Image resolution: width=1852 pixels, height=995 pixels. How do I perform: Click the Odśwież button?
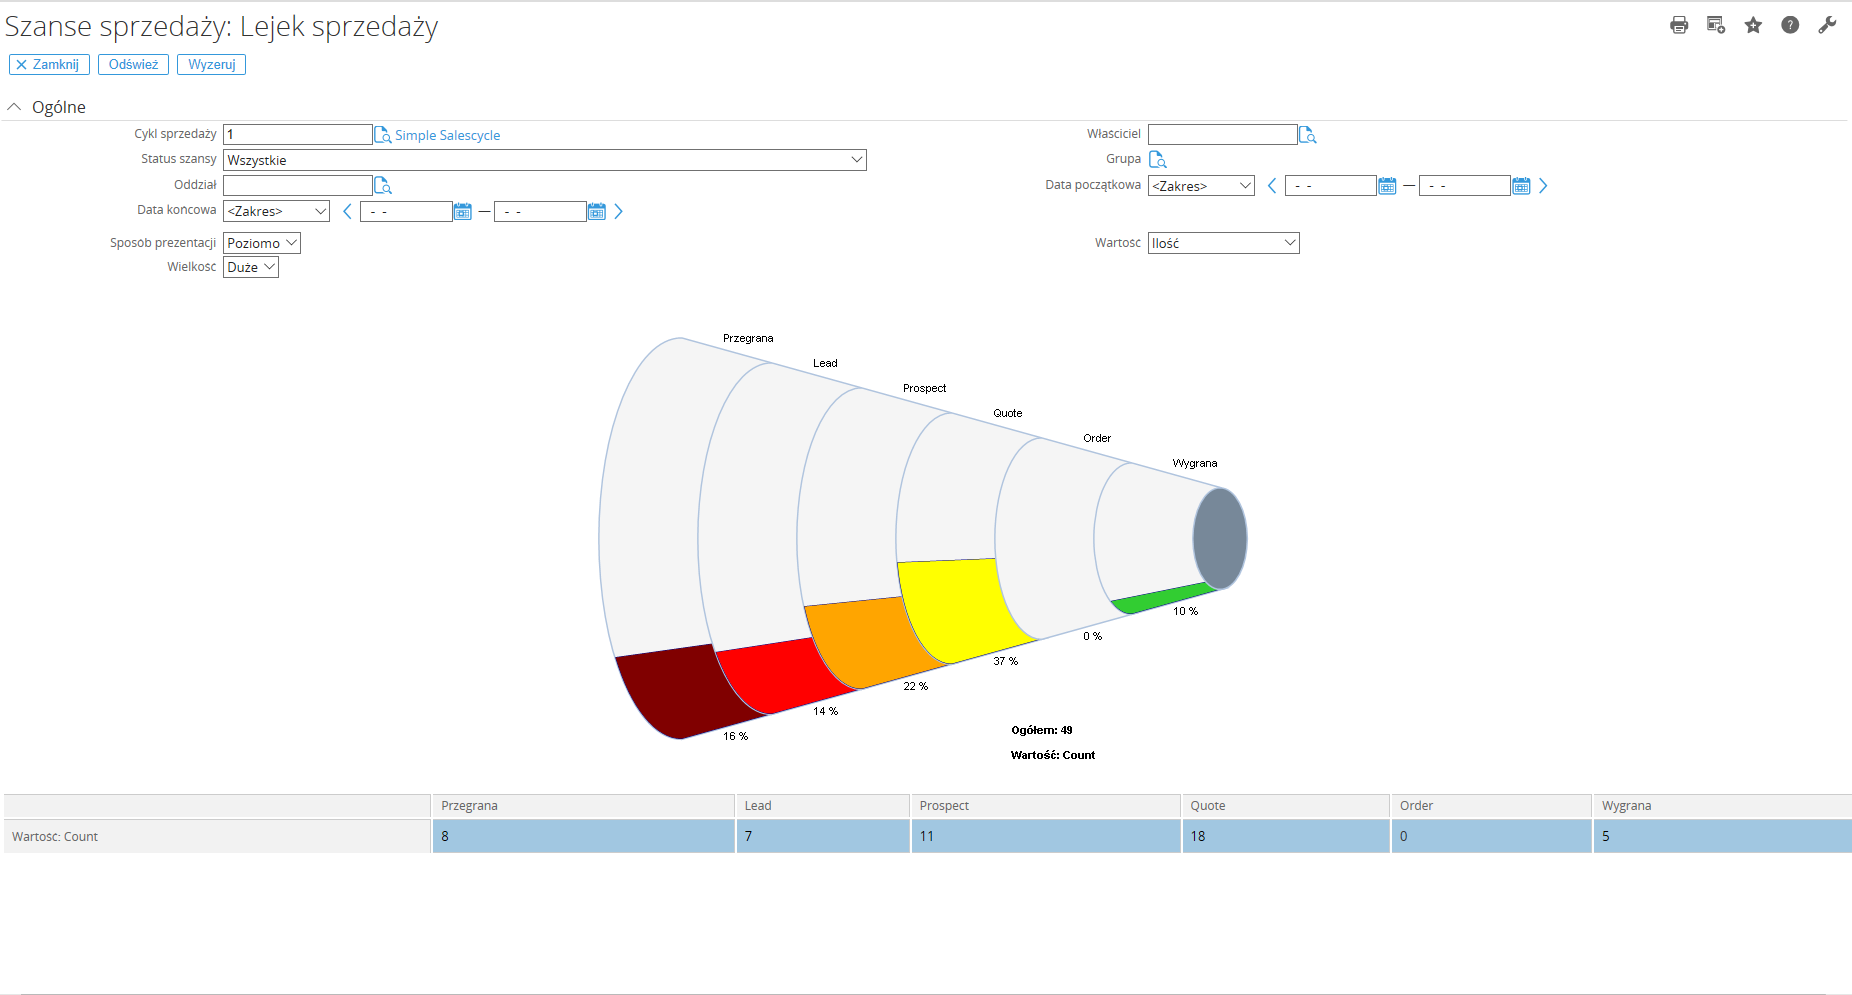pyautogui.click(x=133, y=65)
